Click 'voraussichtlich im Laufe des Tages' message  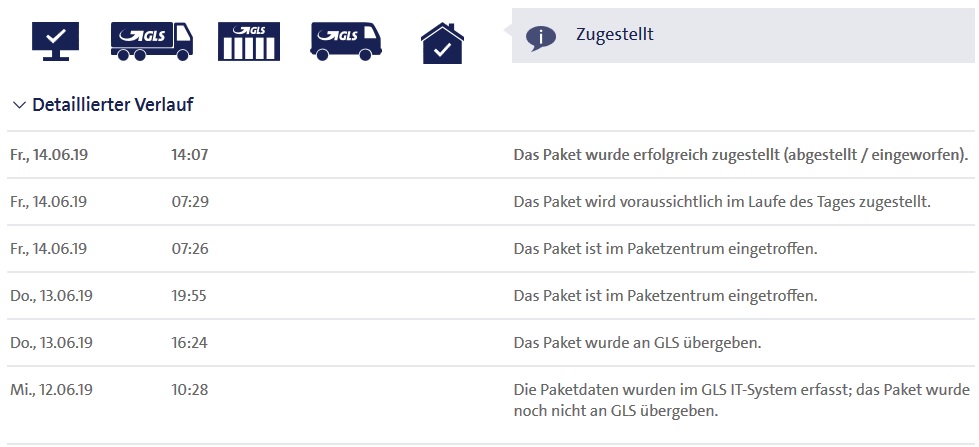point(722,202)
